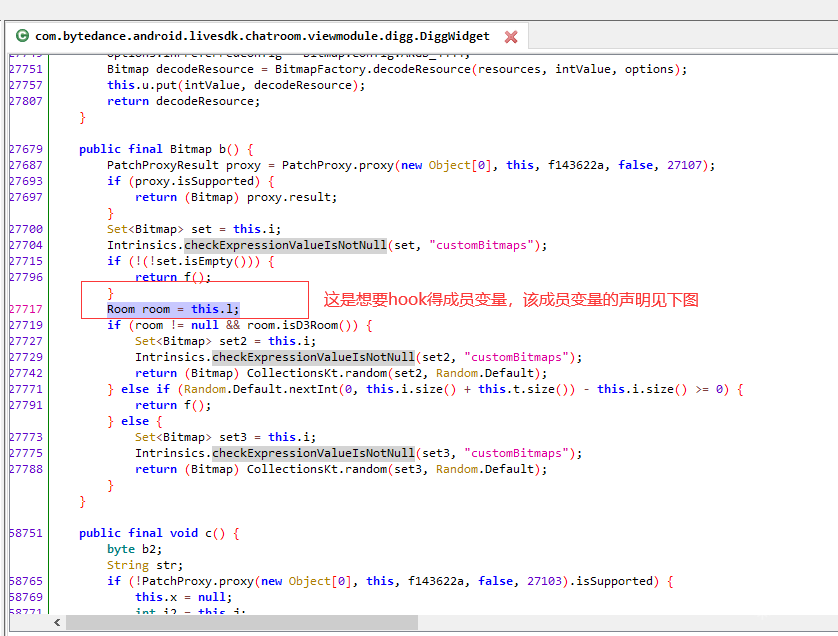Click line number 27742 in gutter

pyautogui.click(x=26, y=374)
